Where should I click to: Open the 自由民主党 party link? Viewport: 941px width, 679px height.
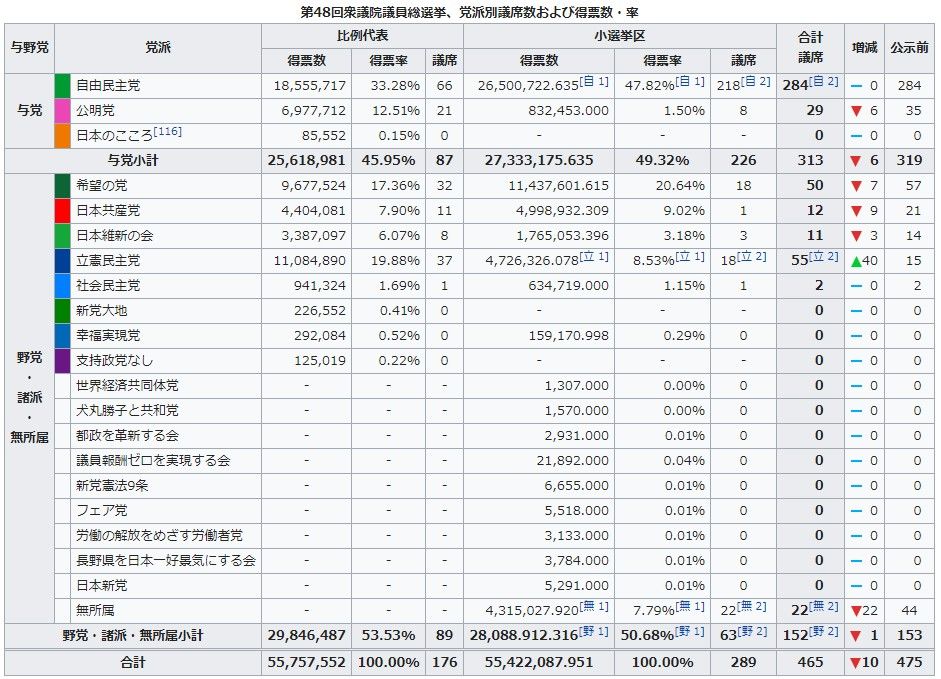pyautogui.click(x=108, y=86)
